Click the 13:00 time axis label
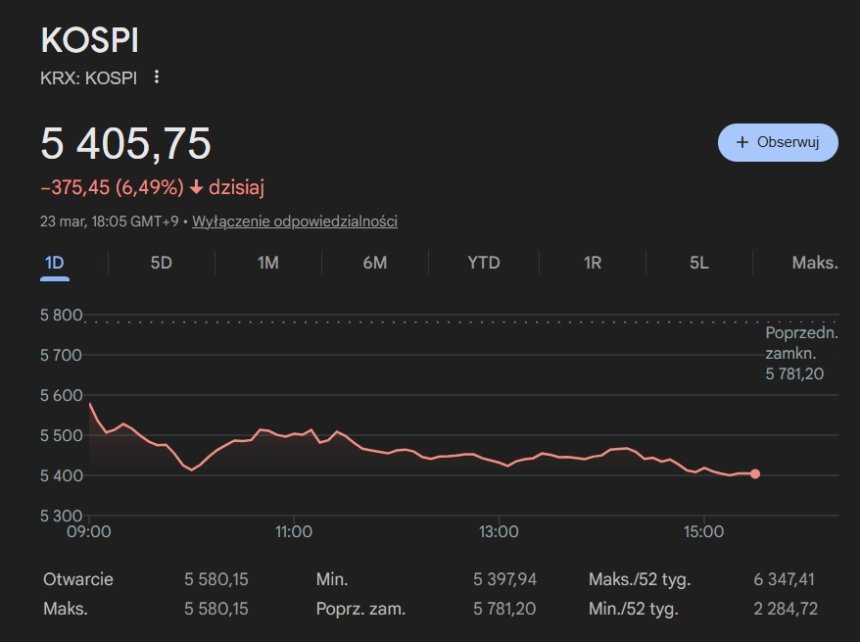Image resolution: width=860 pixels, height=642 pixels. (x=498, y=532)
